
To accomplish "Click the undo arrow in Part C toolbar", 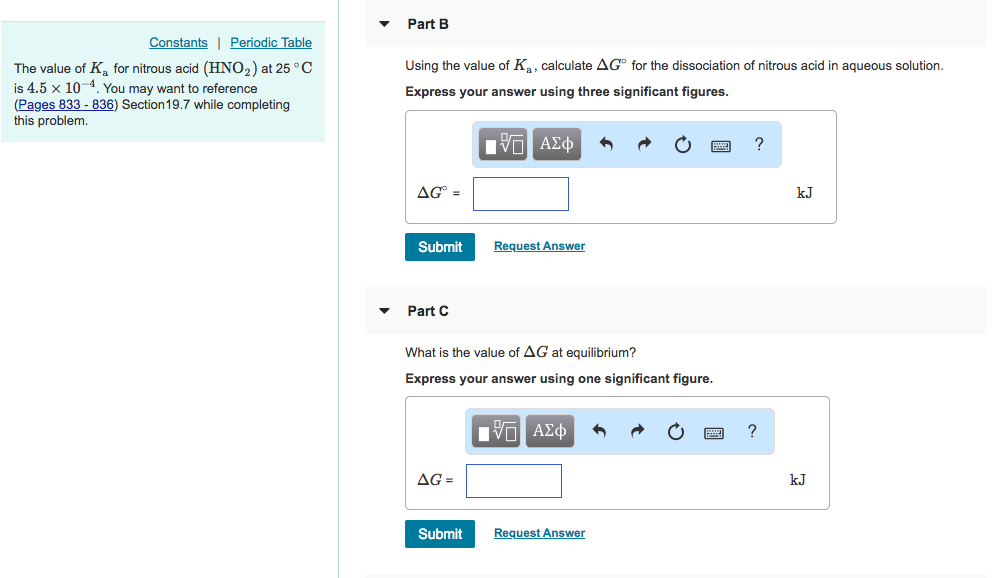I will (598, 430).
